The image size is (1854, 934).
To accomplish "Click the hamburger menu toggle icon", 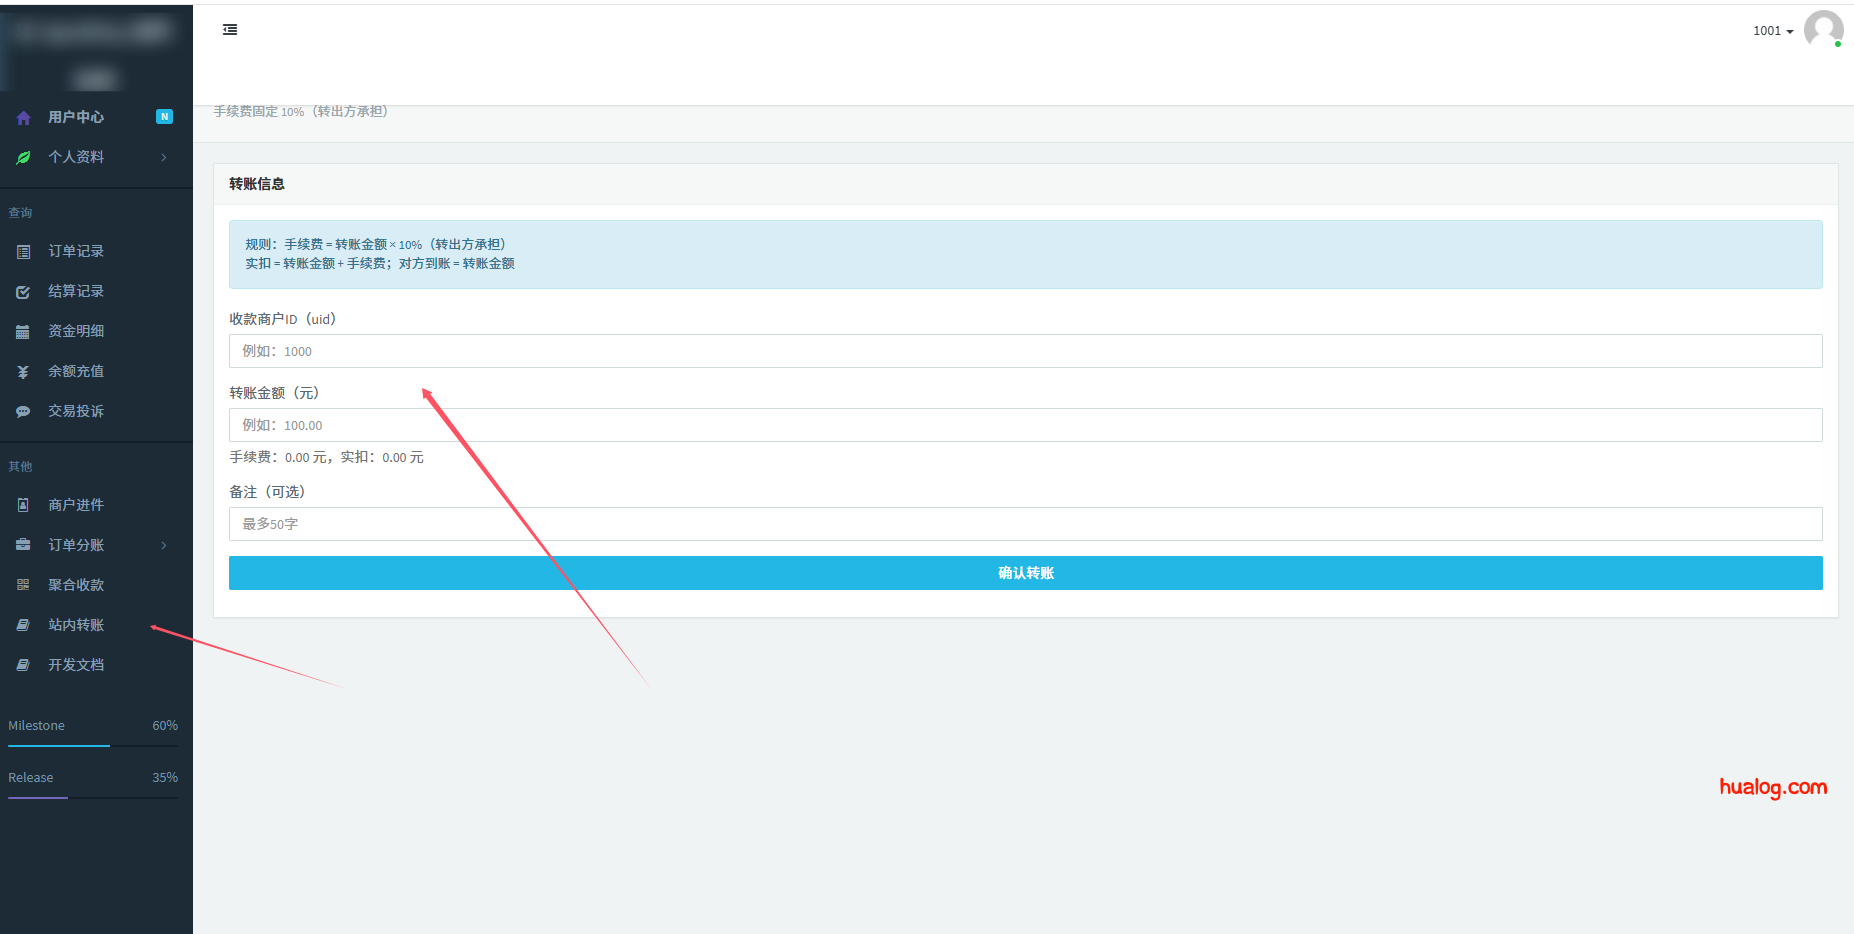I will click(x=230, y=30).
